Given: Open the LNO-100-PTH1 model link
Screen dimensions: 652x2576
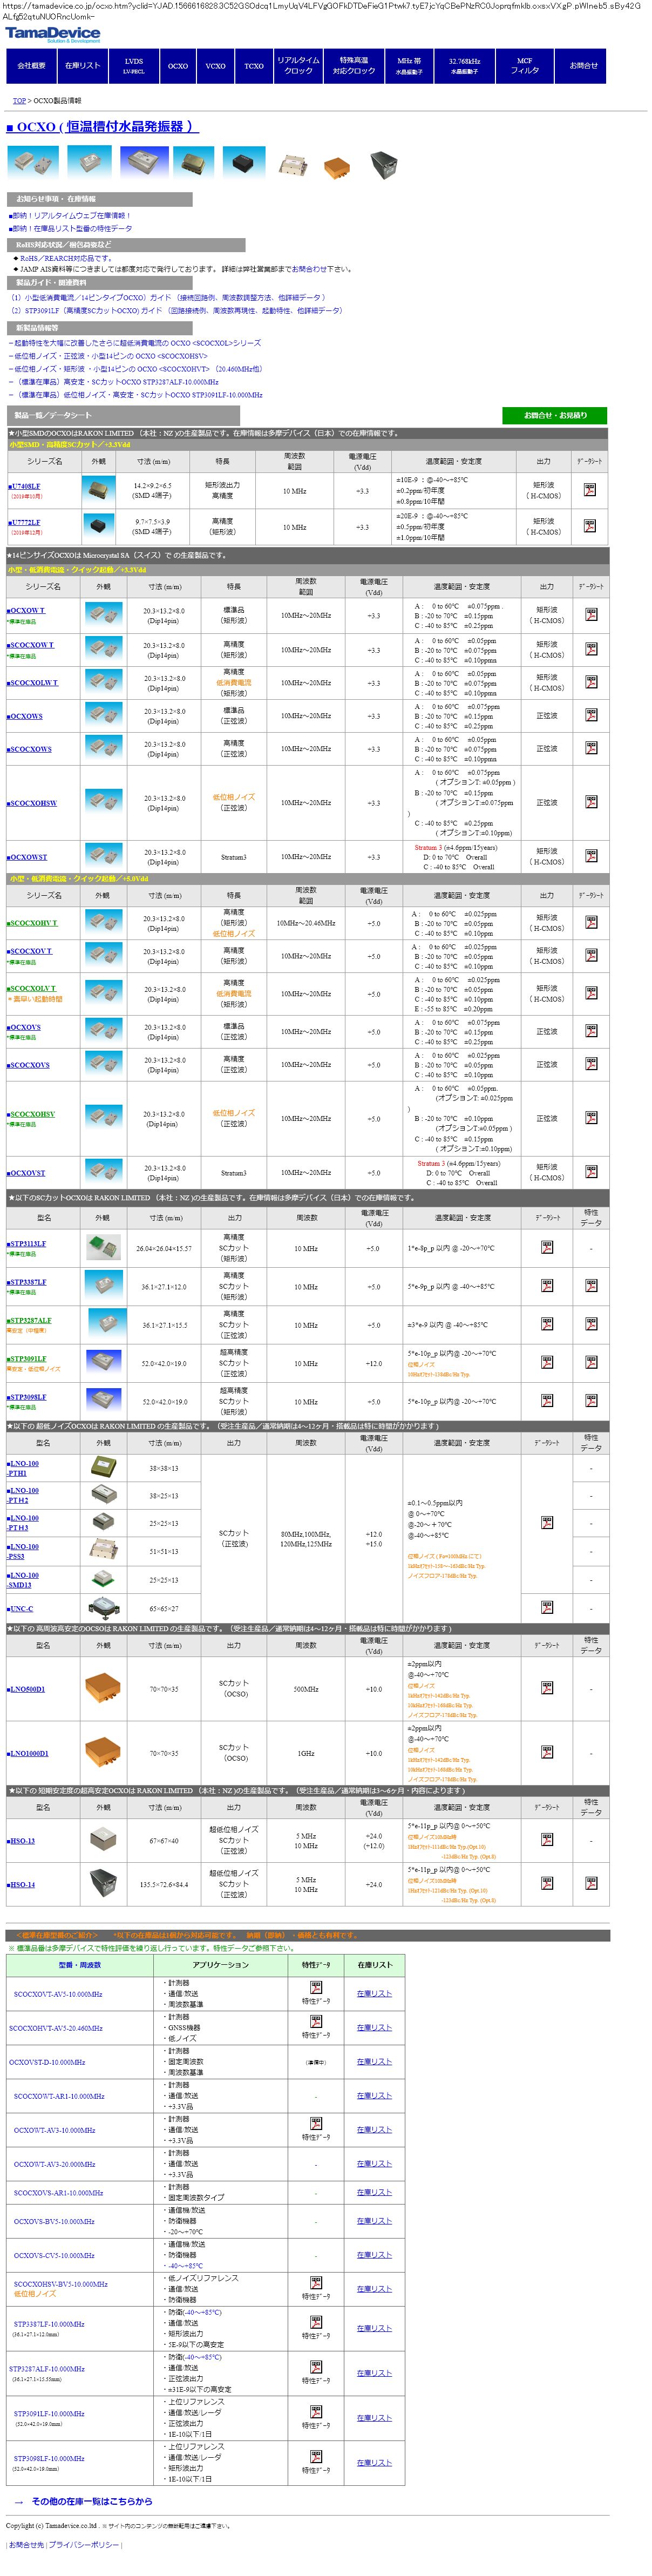Looking at the screenshot, I should coord(23,1468).
